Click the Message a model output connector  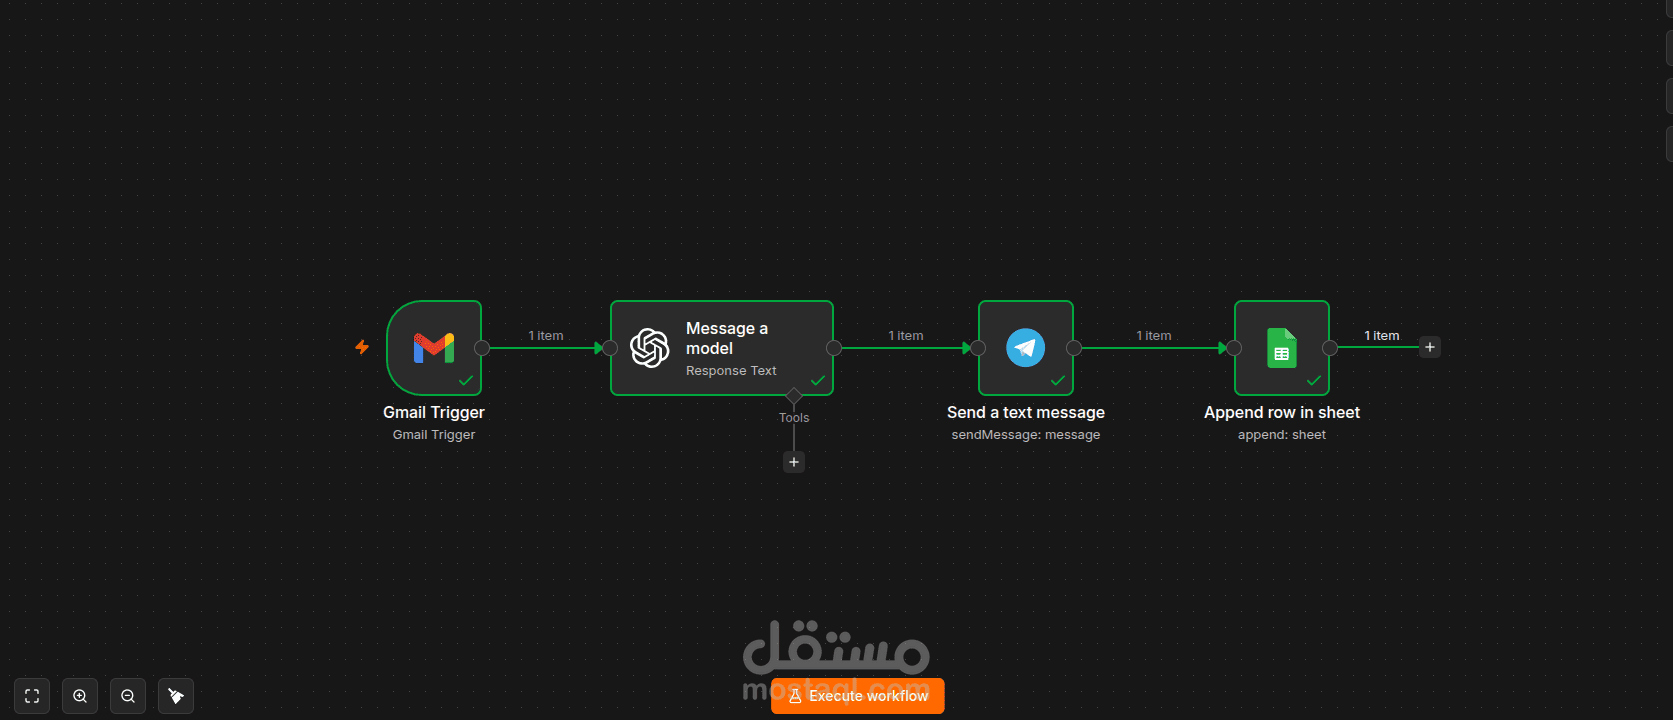point(834,348)
